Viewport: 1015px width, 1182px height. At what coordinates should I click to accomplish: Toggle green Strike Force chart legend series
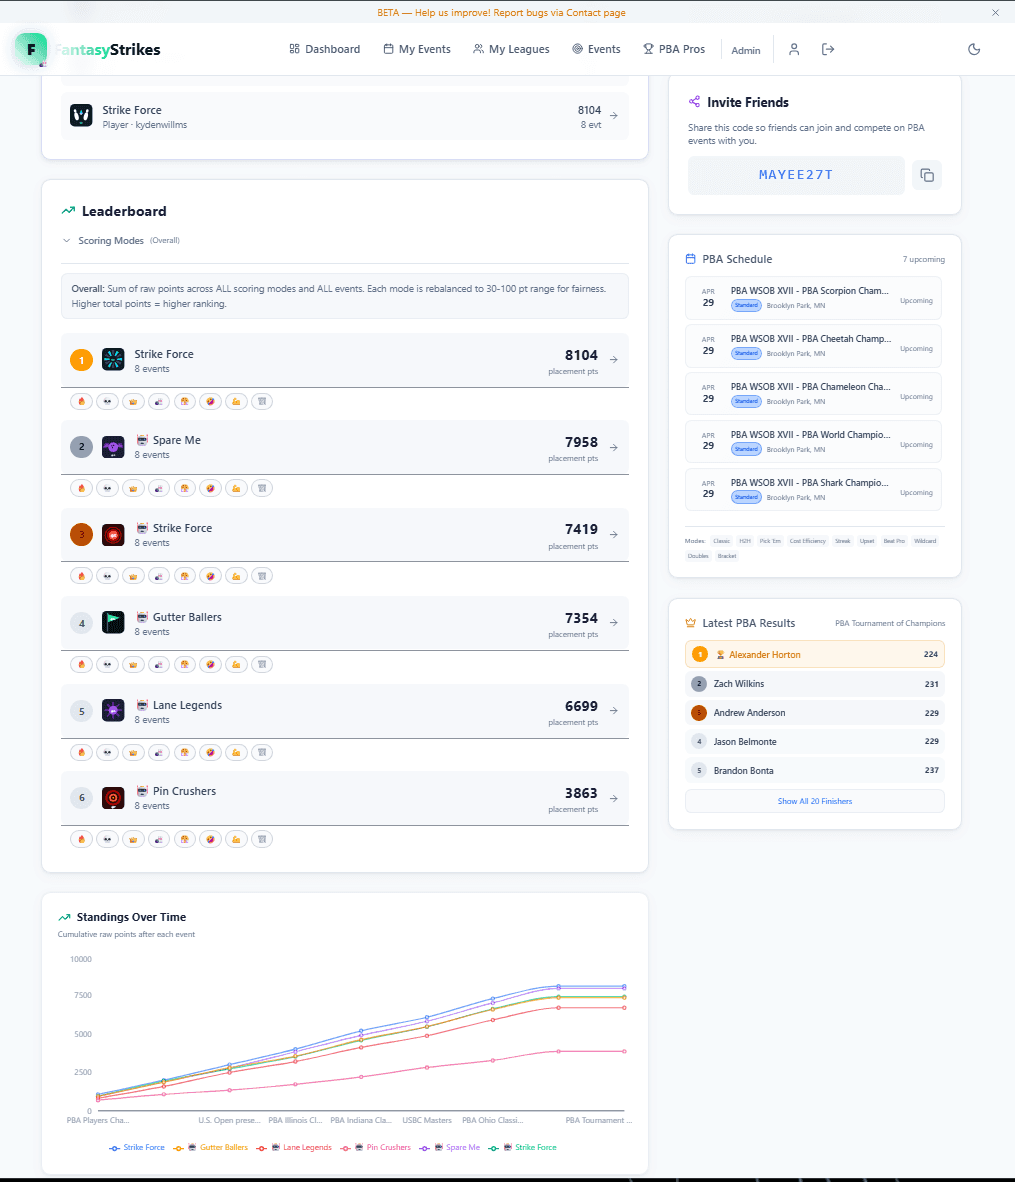pyautogui.click(x=523, y=1147)
